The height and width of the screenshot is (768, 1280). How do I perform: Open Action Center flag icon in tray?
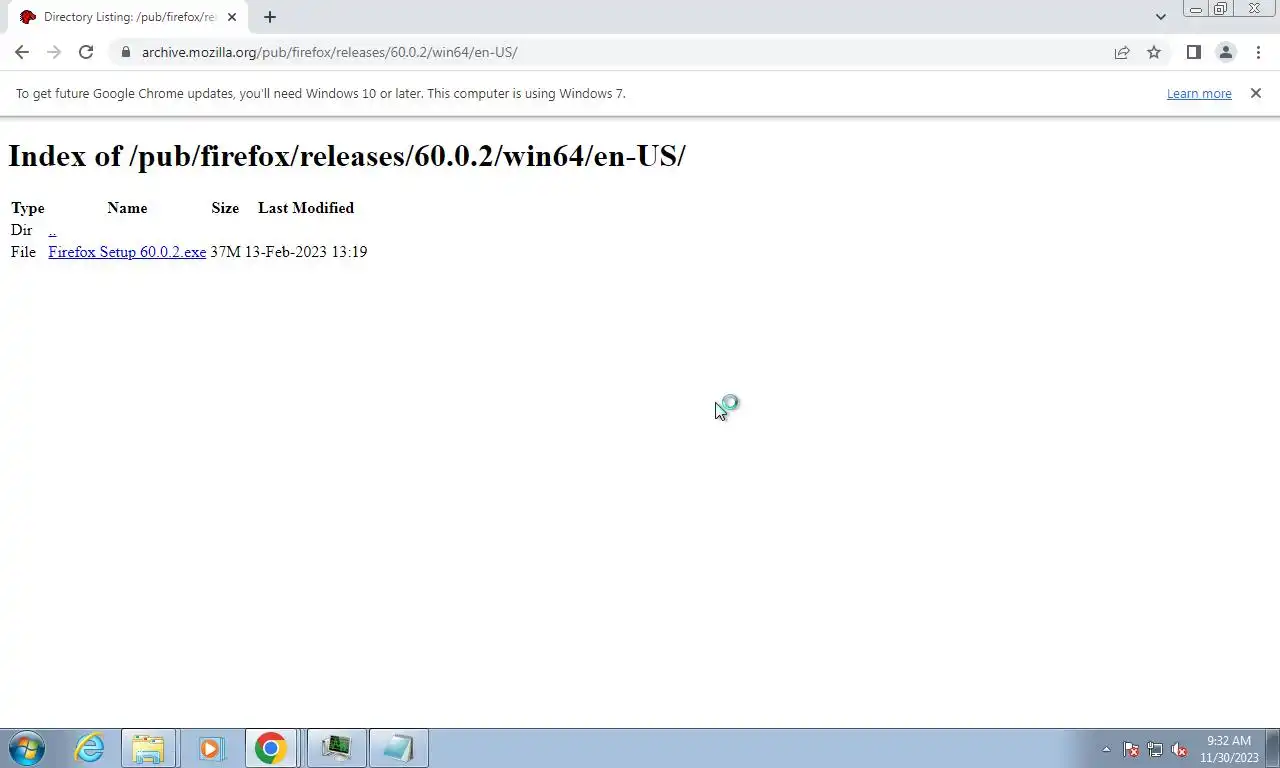1131,749
